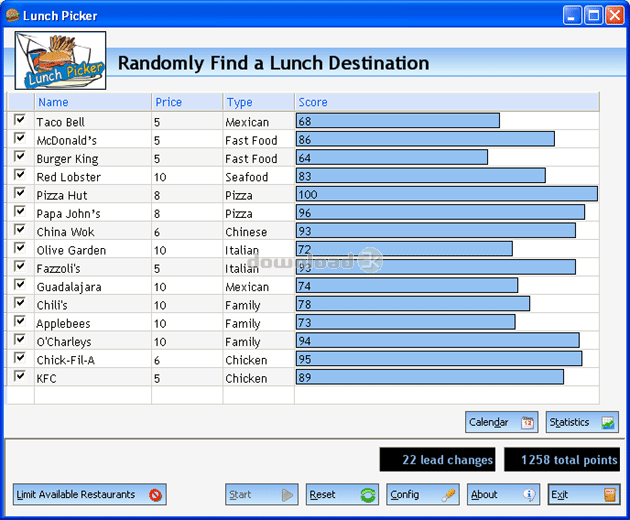Screen dimensions: 630x520
Task: Toggle the Burger King checkbox
Action: pos(19,156)
